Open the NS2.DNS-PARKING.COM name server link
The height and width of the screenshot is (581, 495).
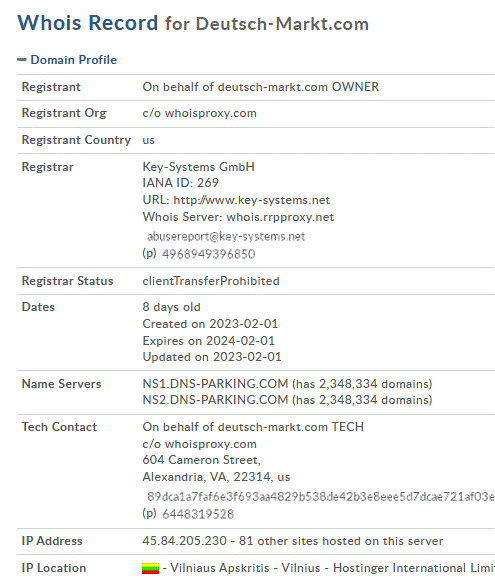215,400
